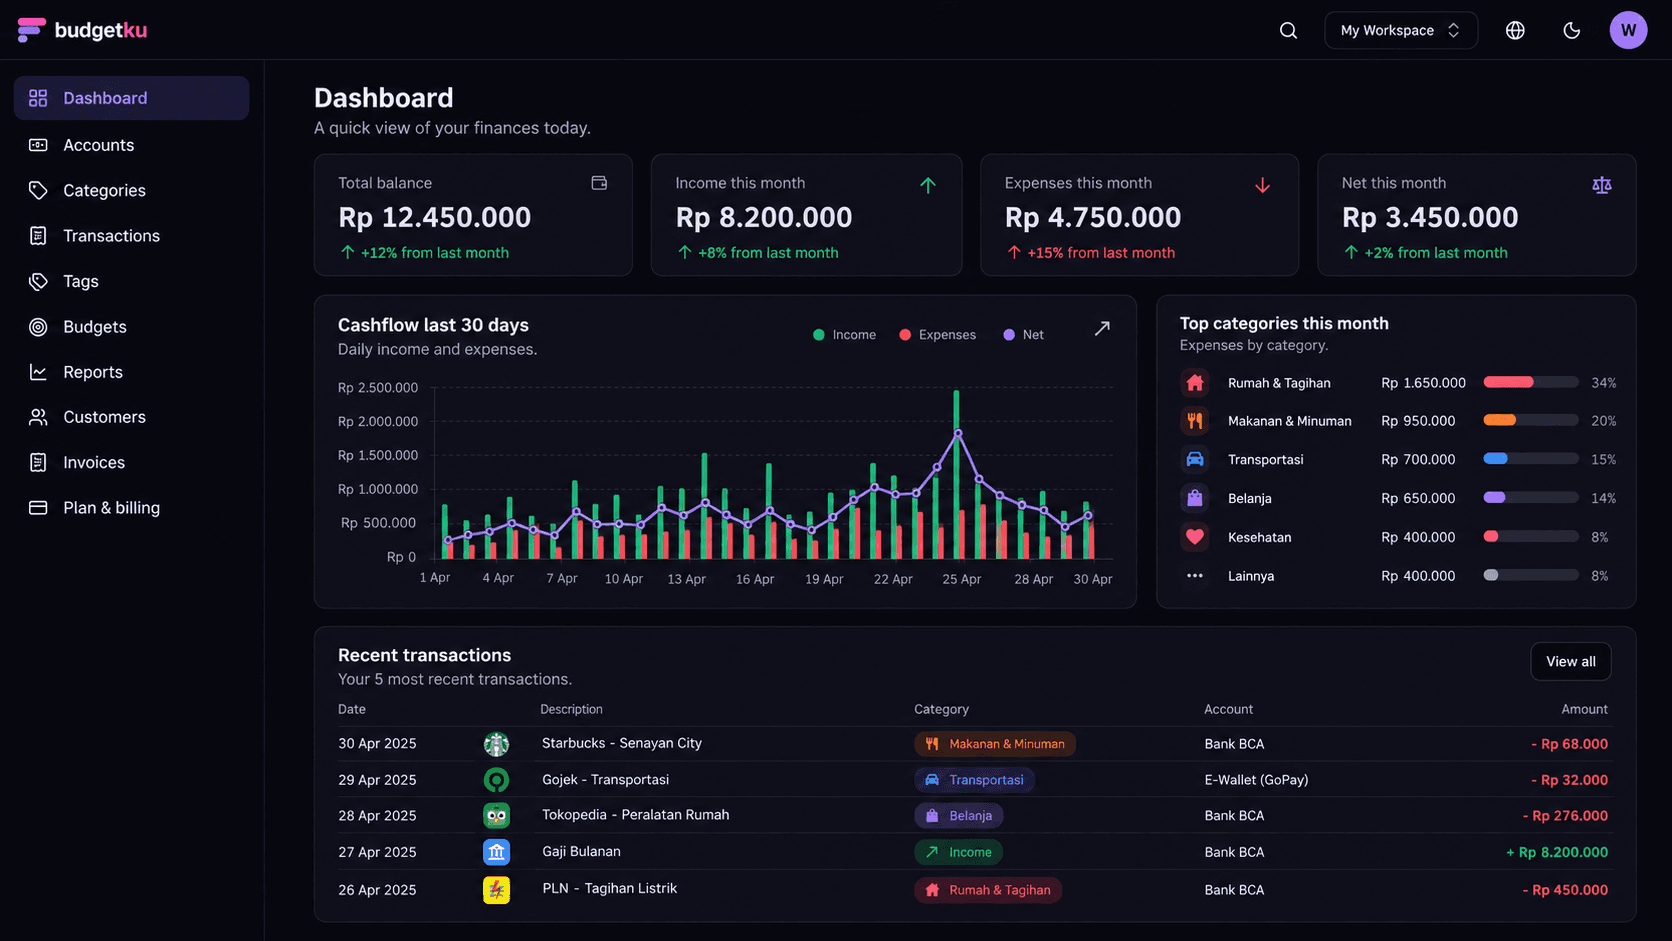Open Dashboard in the sidebar
Viewport: 1672px width, 941px height.
(x=131, y=98)
